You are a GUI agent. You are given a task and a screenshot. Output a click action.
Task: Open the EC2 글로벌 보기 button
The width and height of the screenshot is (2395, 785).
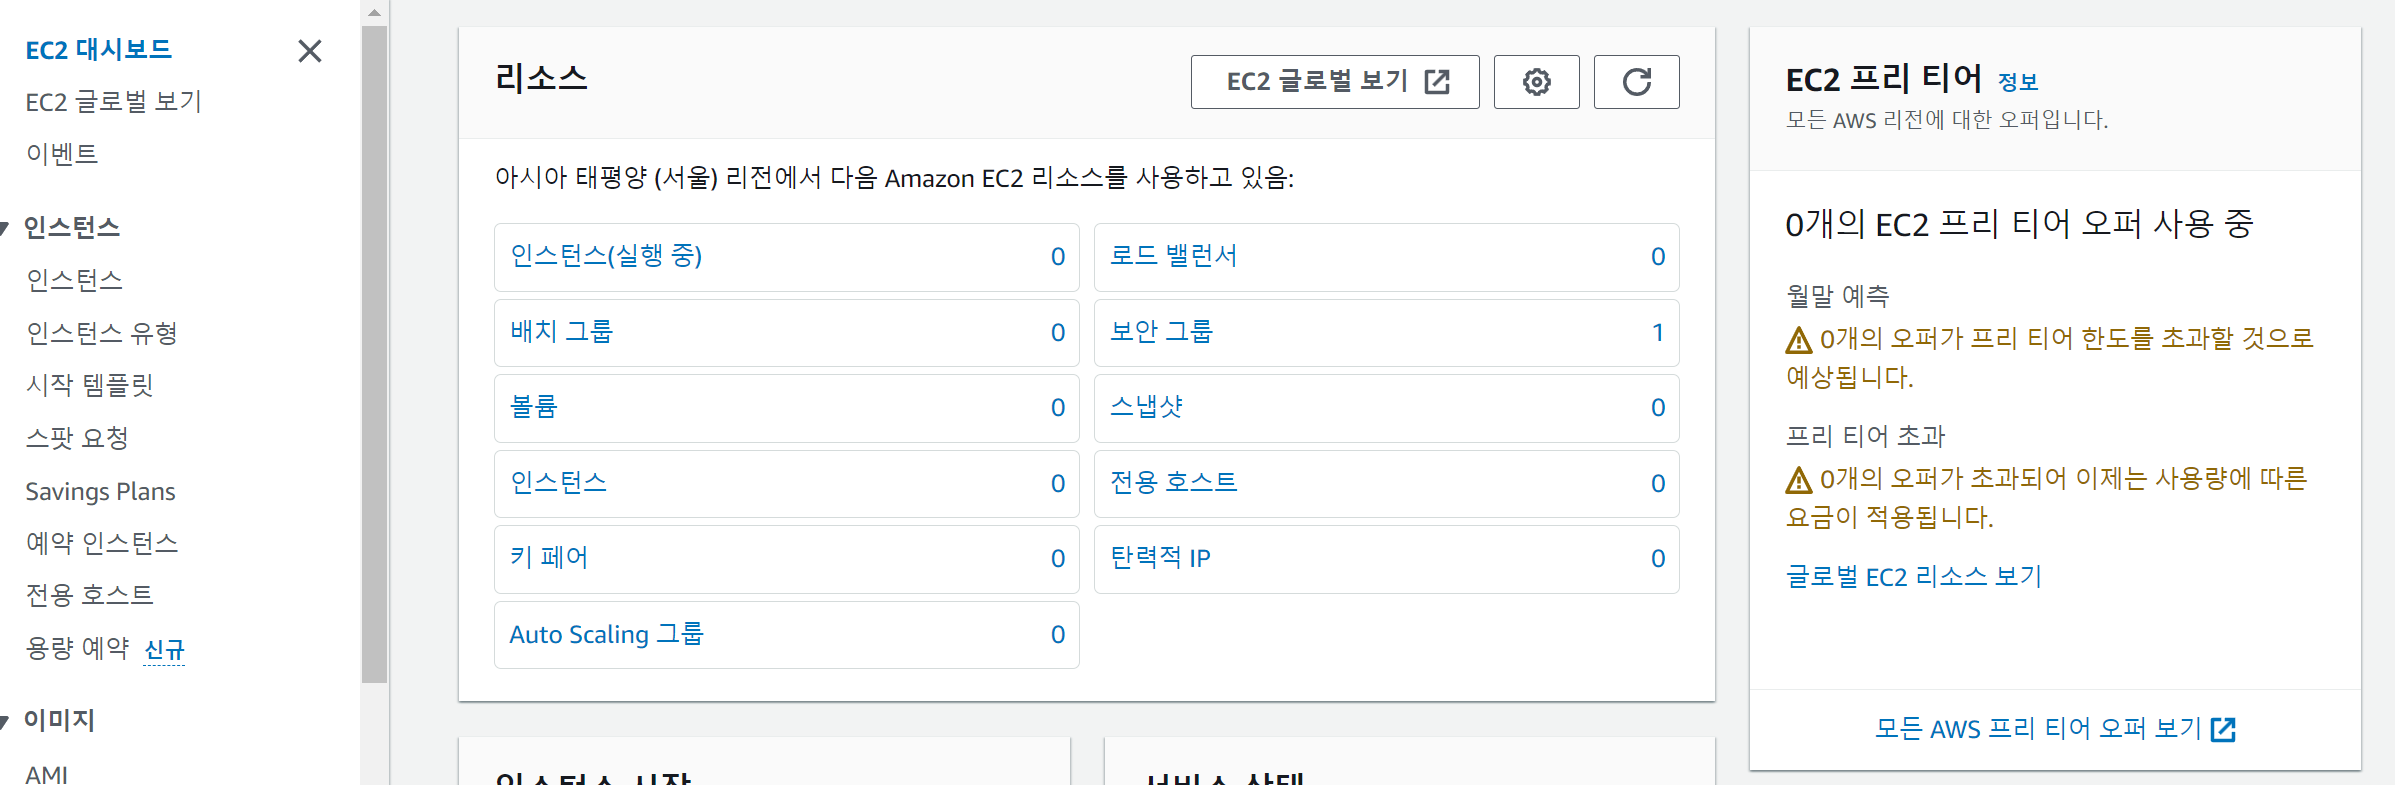coord(1335,82)
